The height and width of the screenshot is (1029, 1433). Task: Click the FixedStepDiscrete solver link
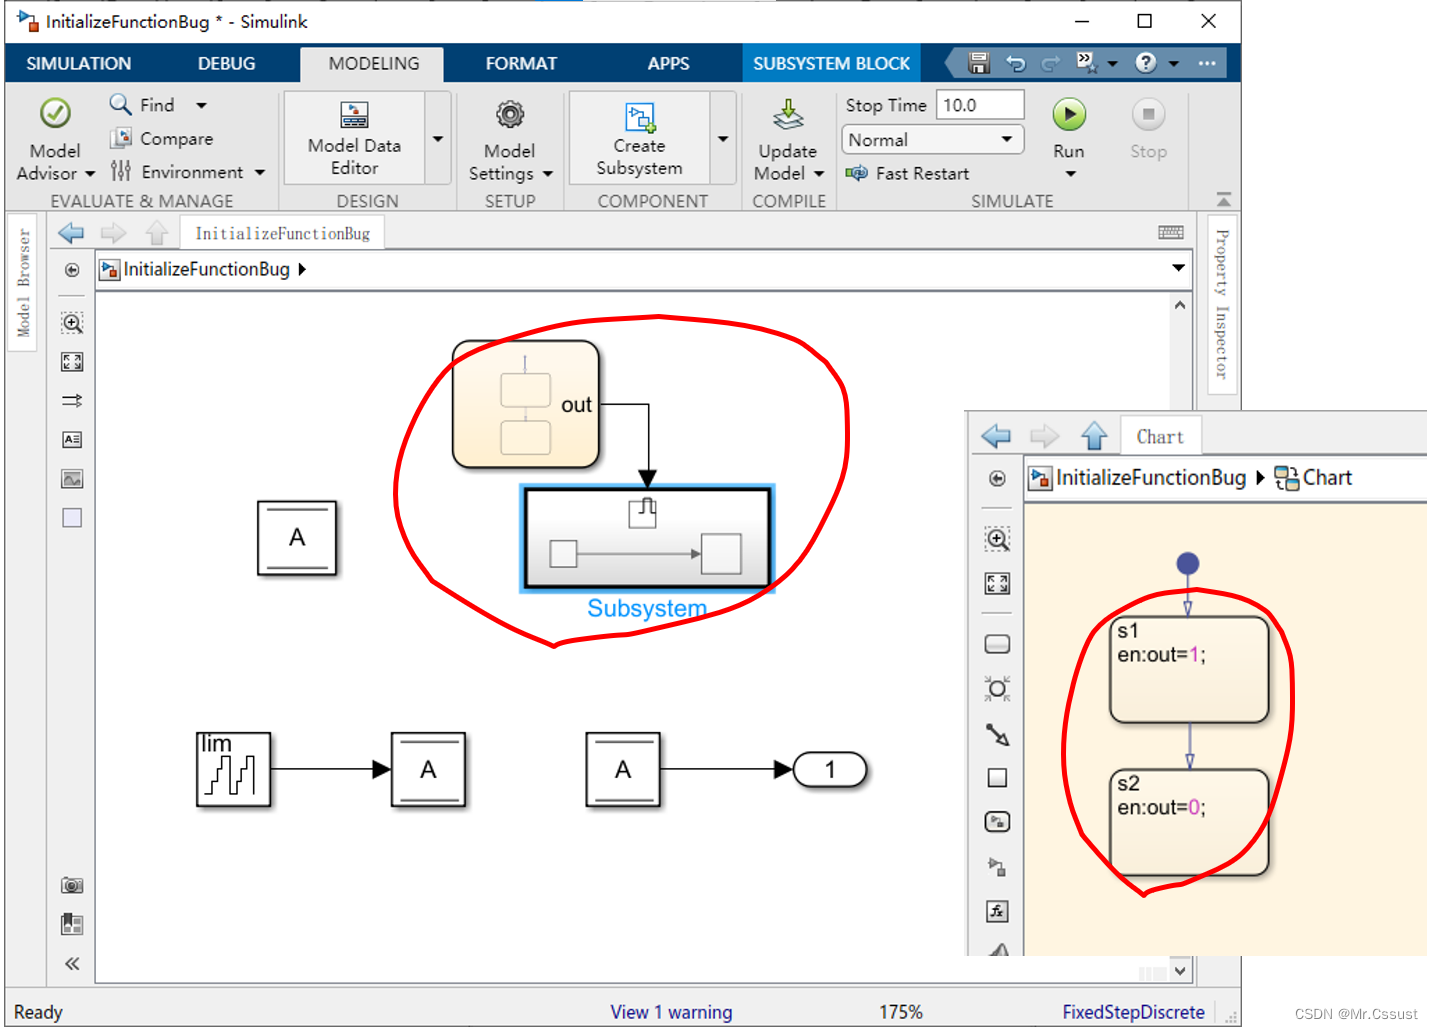1133,1012
